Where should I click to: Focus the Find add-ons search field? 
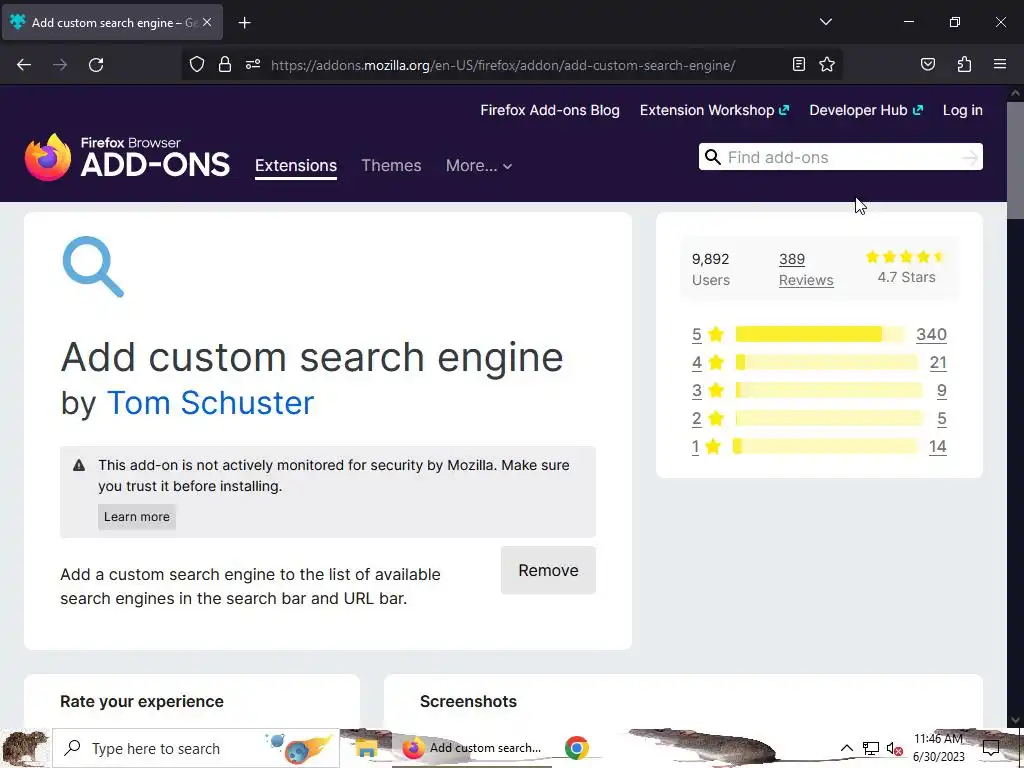[840, 157]
